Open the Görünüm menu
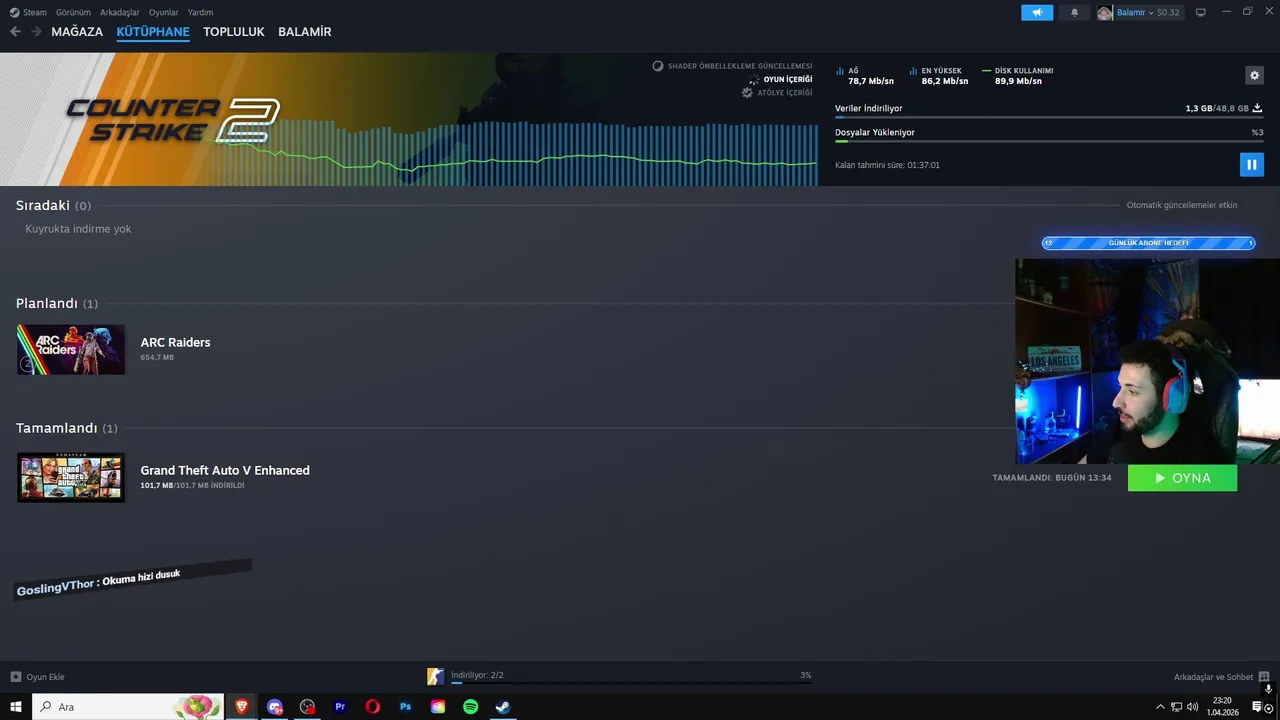The height and width of the screenshot is (720, 1280). [x=73, y=12]
